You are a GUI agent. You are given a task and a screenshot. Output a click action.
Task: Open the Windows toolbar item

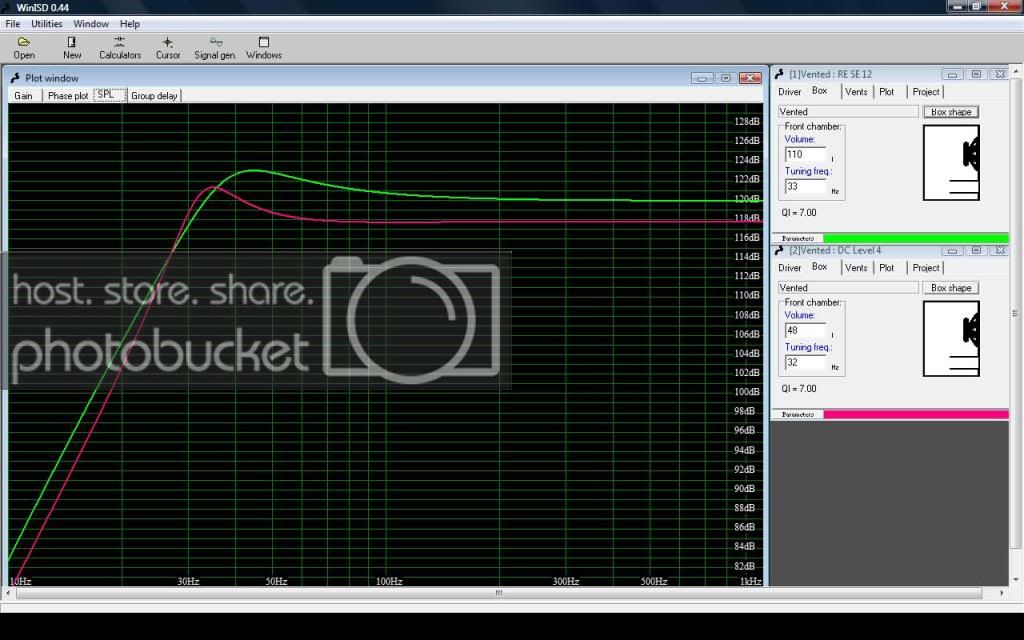click(x=264, y=48)
